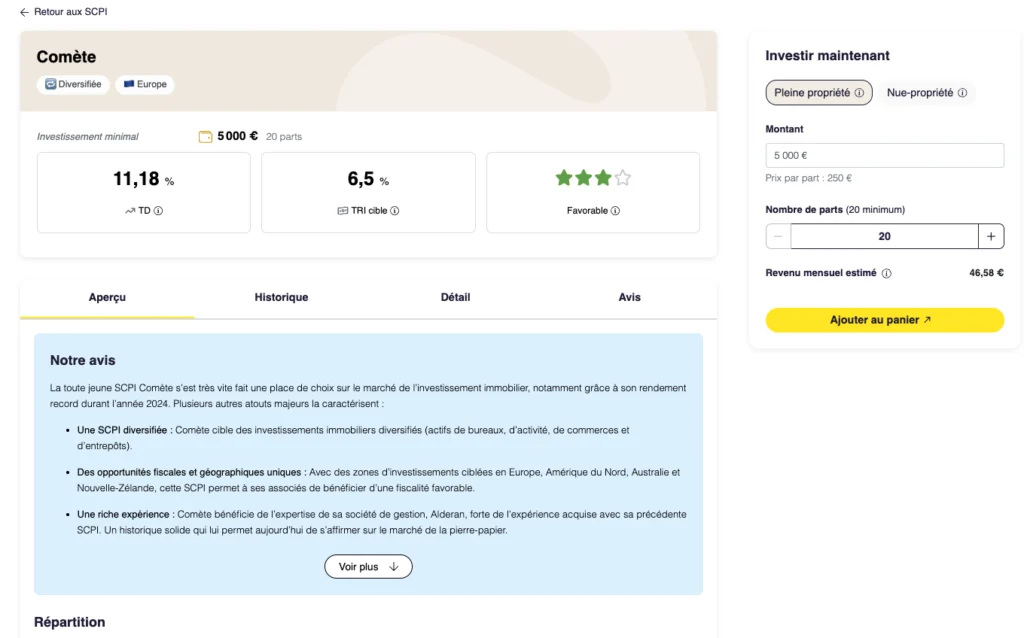Click the Europe badge under Comète
The image size is (1024, 638).
click(x=144, y=84)
